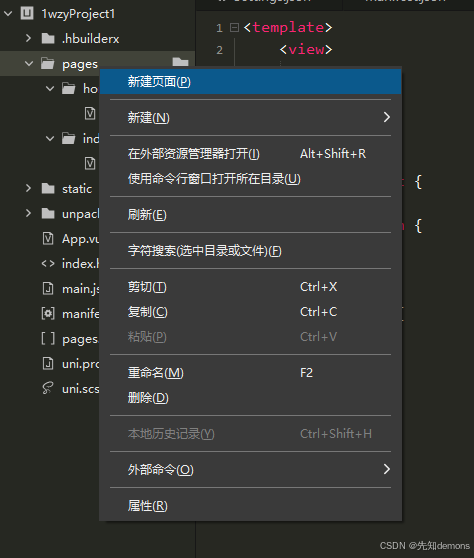The image size is (474, 558).
Task: Click the App.vue file icon
Action: [48, 238]
